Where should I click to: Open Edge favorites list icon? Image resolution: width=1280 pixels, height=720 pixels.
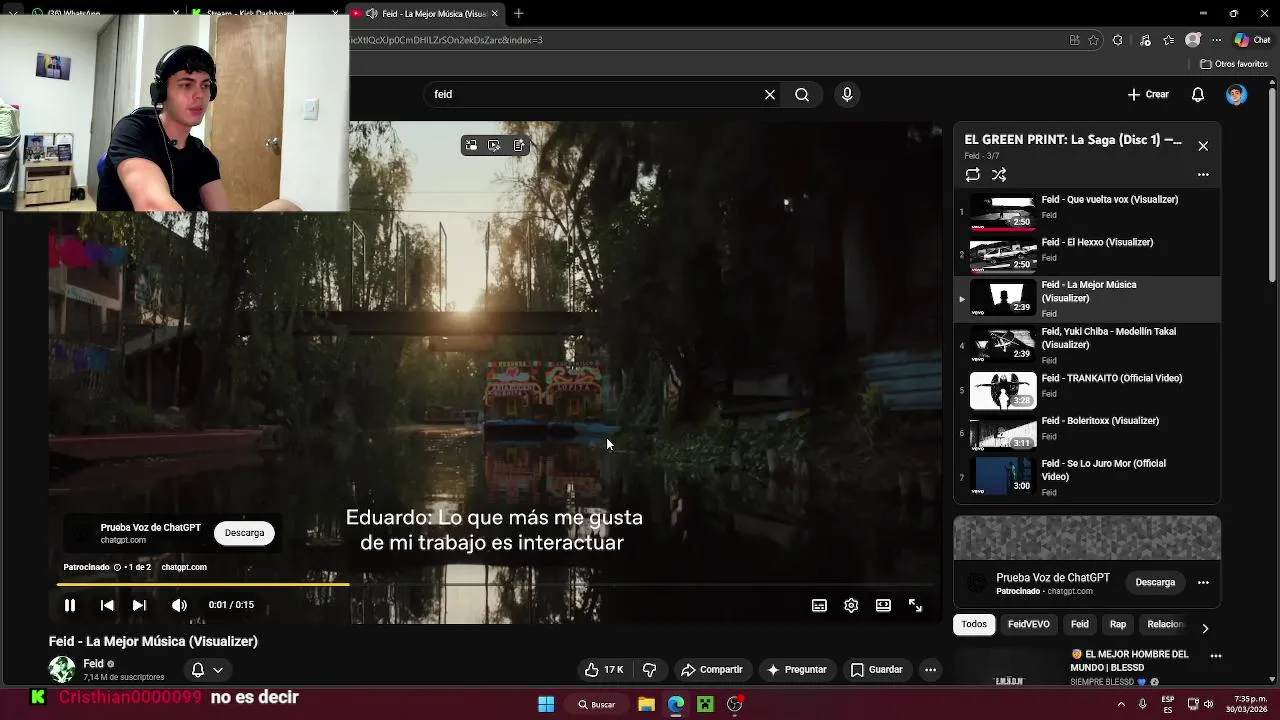1168,40
